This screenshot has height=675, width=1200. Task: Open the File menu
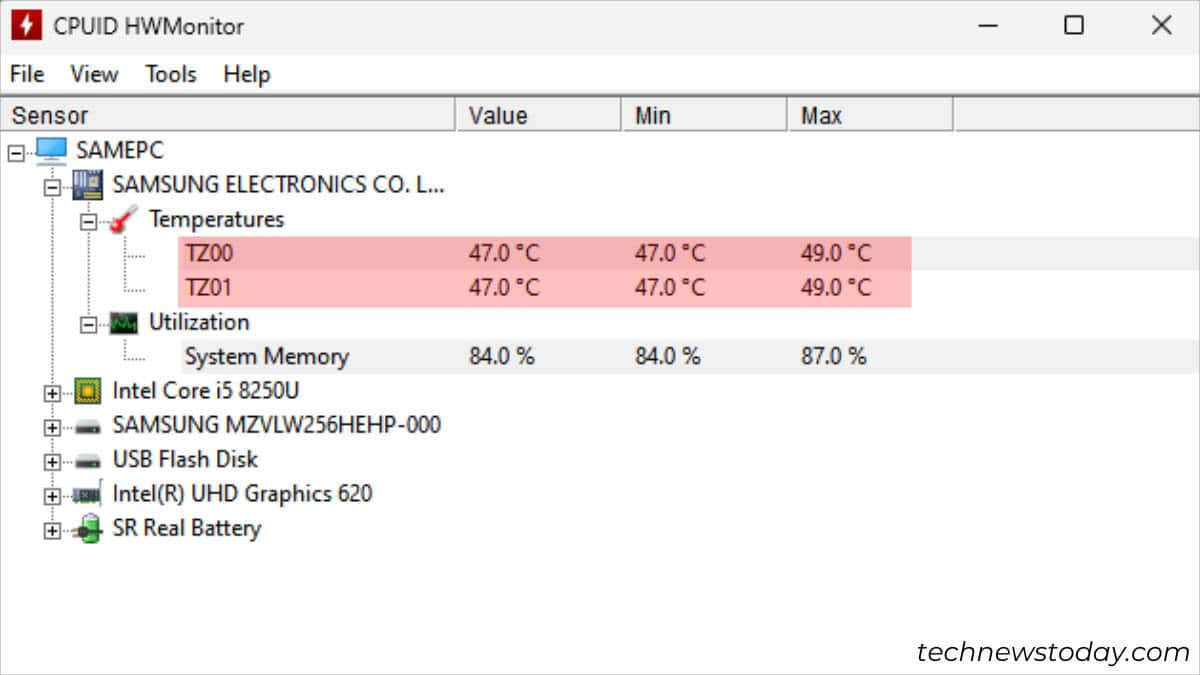click(26, 74)
